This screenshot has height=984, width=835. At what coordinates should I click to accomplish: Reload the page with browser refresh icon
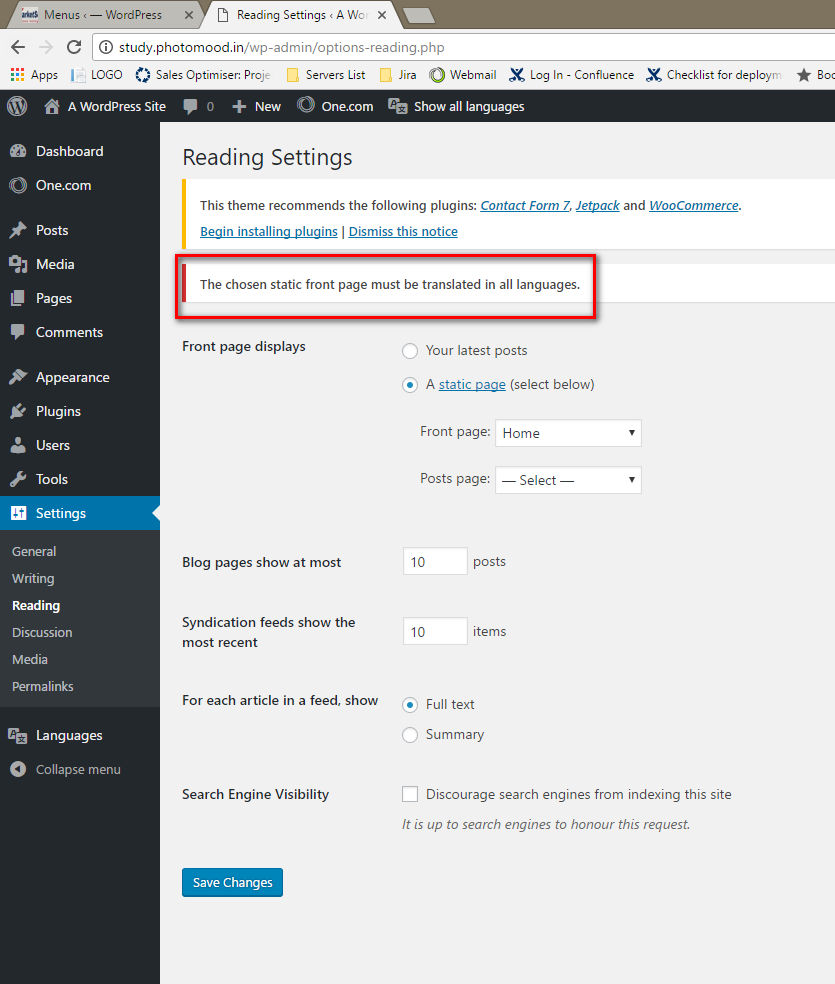(x=74, y=47)
